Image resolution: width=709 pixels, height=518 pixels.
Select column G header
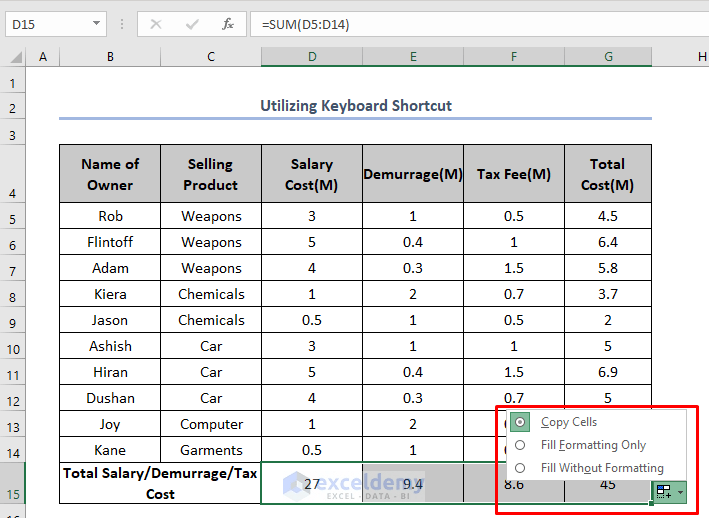(x=608, y=57)
